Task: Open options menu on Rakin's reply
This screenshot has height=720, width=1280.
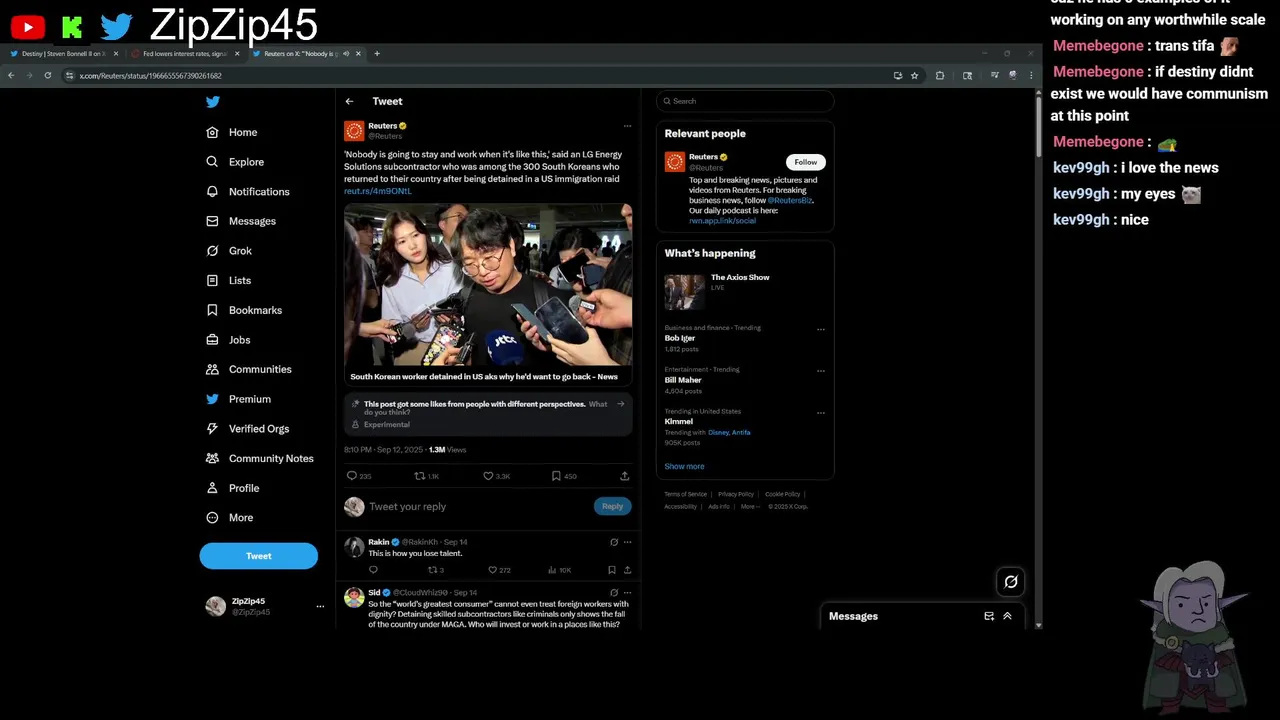Action: pyautogui.click(x=627, y=542)
